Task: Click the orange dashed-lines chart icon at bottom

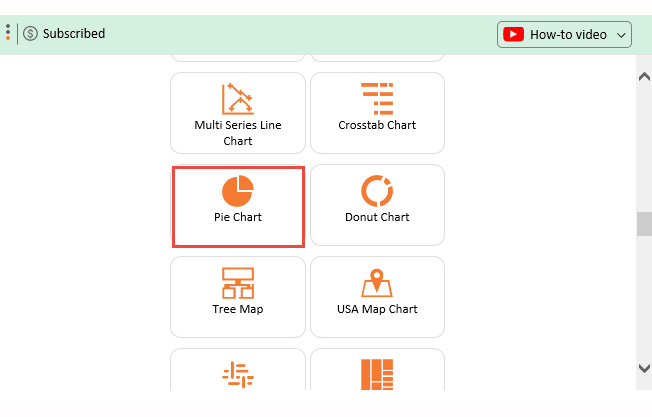Action: coord(237,373)
